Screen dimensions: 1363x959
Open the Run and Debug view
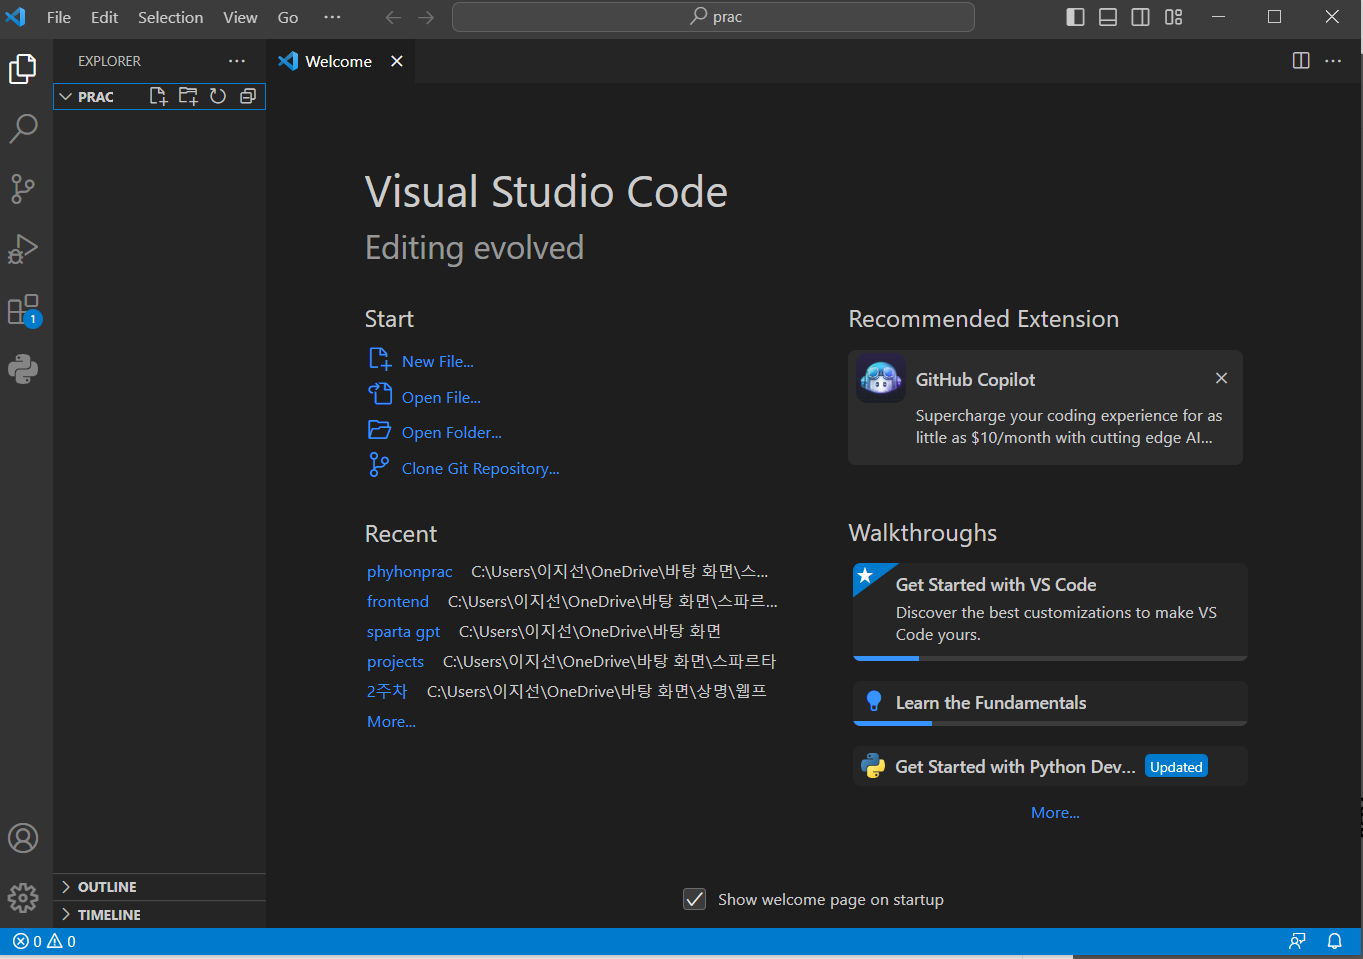pos(23,249)
